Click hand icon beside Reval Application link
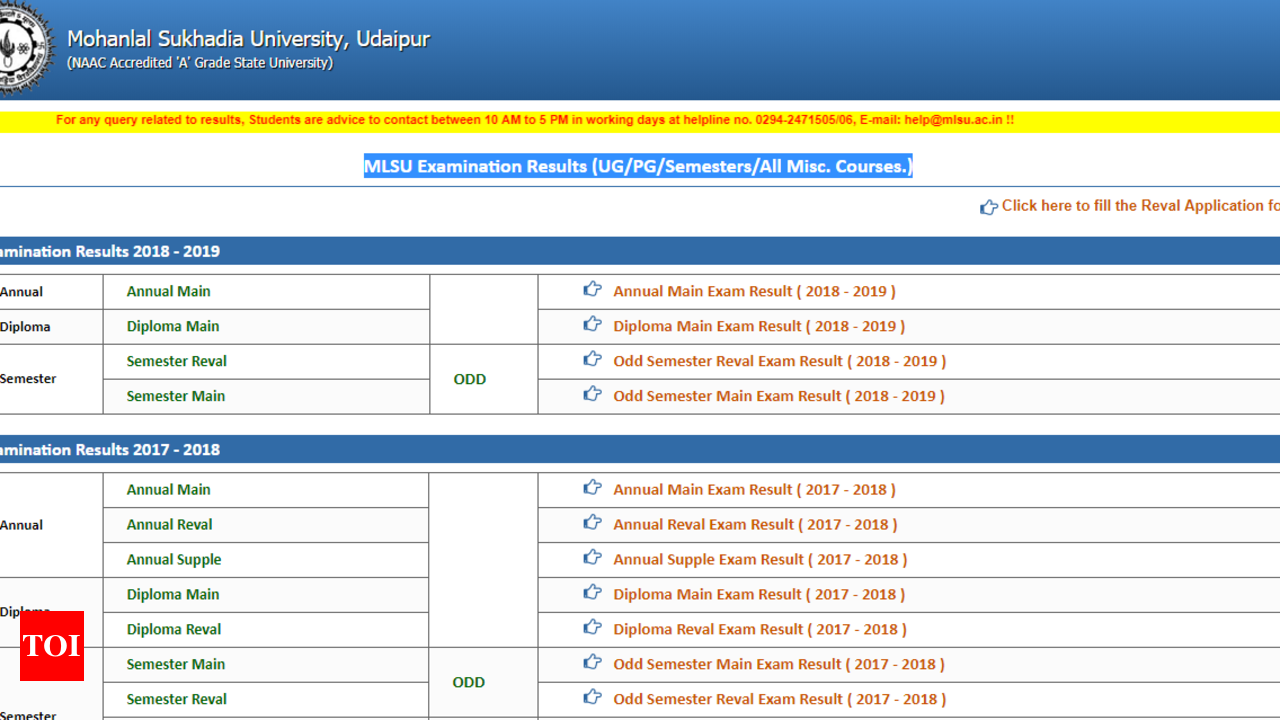 pyautogui.click(x=989, y=207)
